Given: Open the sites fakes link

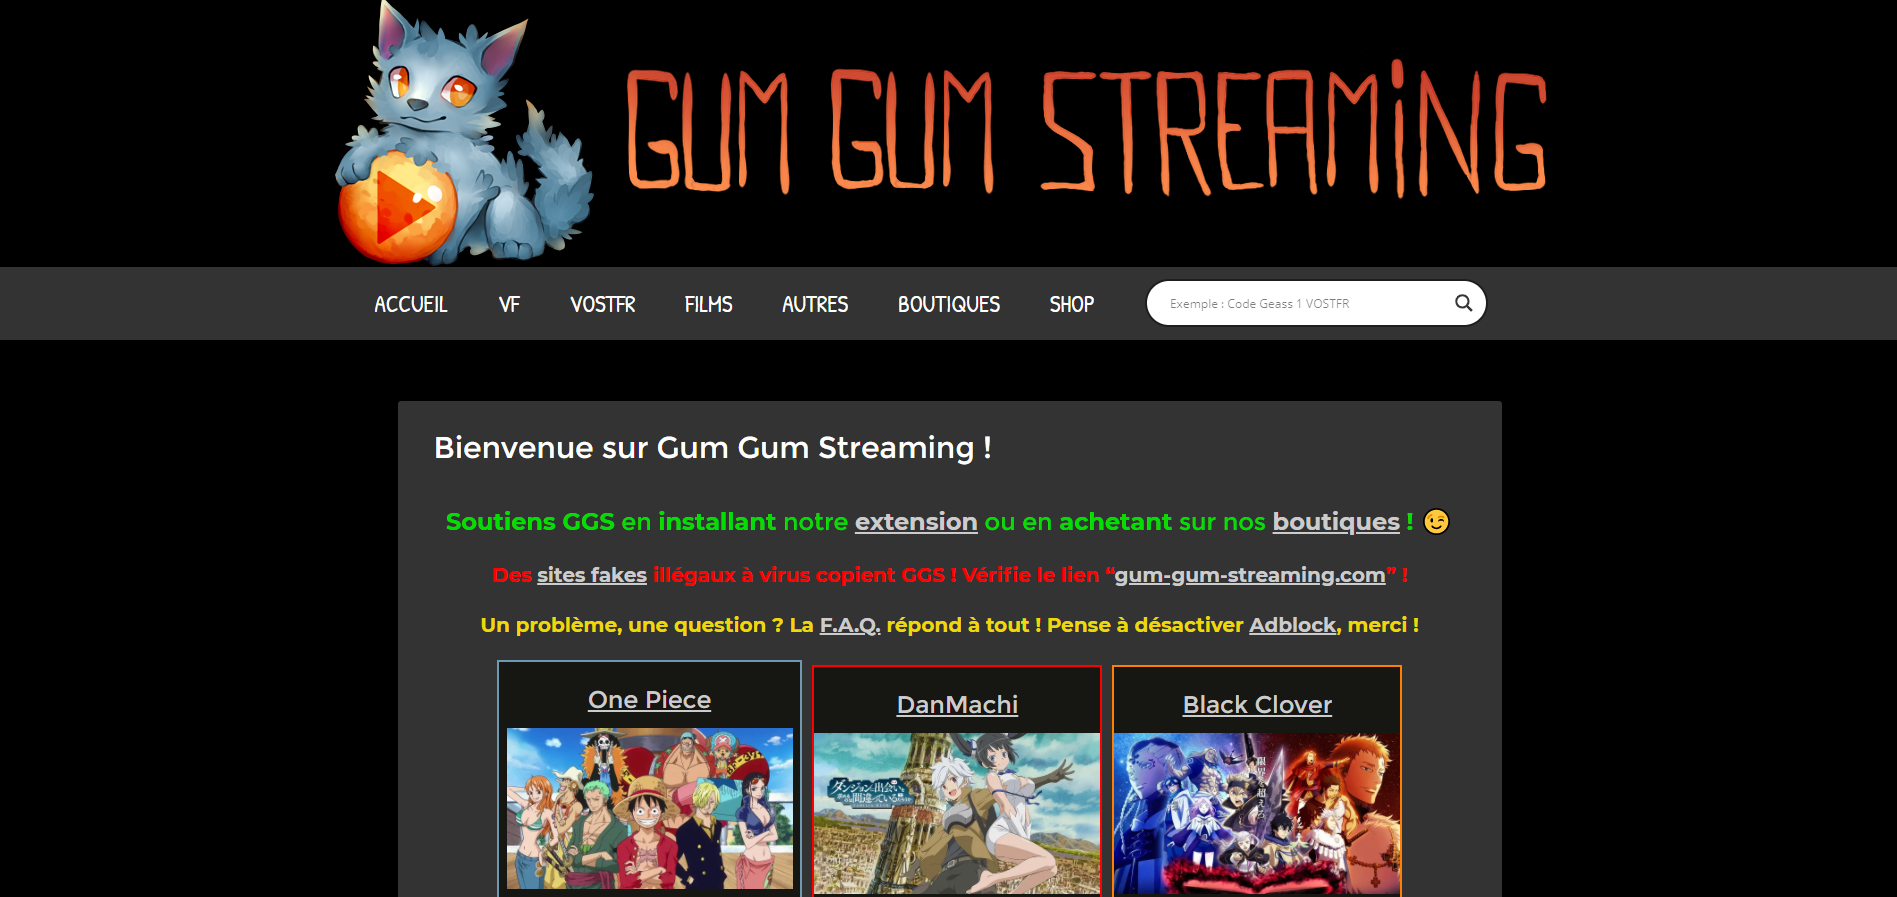Looking at the screenshot, I should [592, 575].
